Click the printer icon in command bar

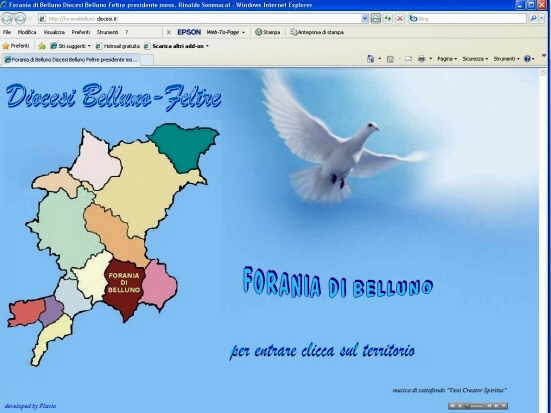click(422, 59)
